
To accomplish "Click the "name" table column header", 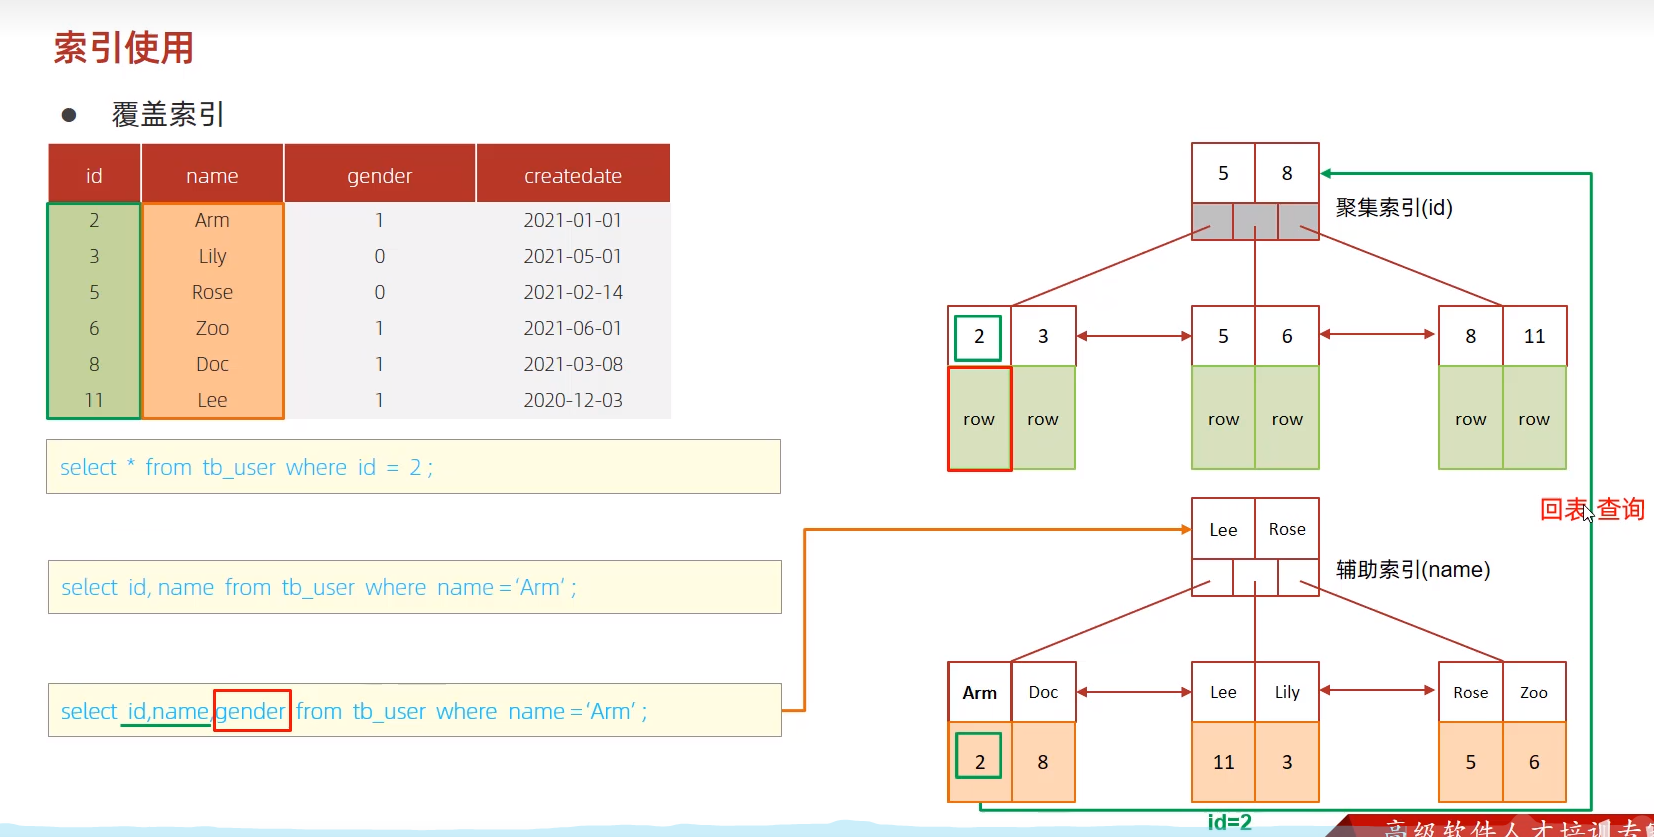I will click(212, 176).
